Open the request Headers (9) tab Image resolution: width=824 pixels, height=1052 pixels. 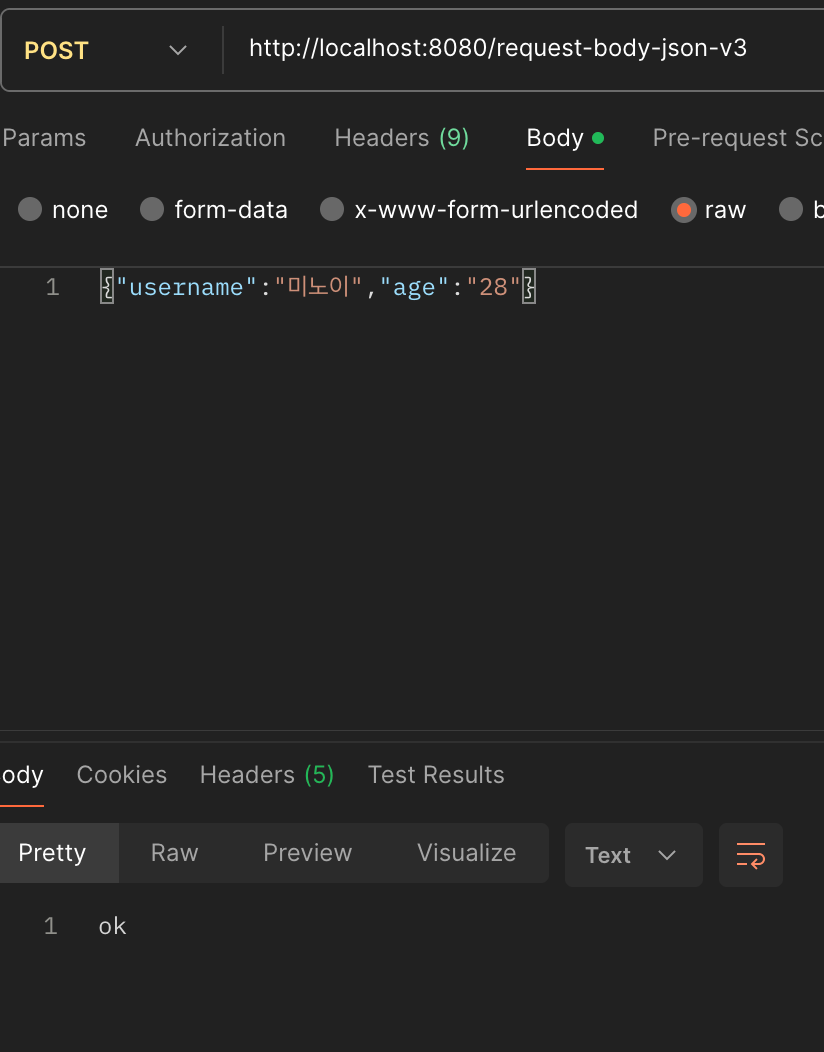[401, 138]
